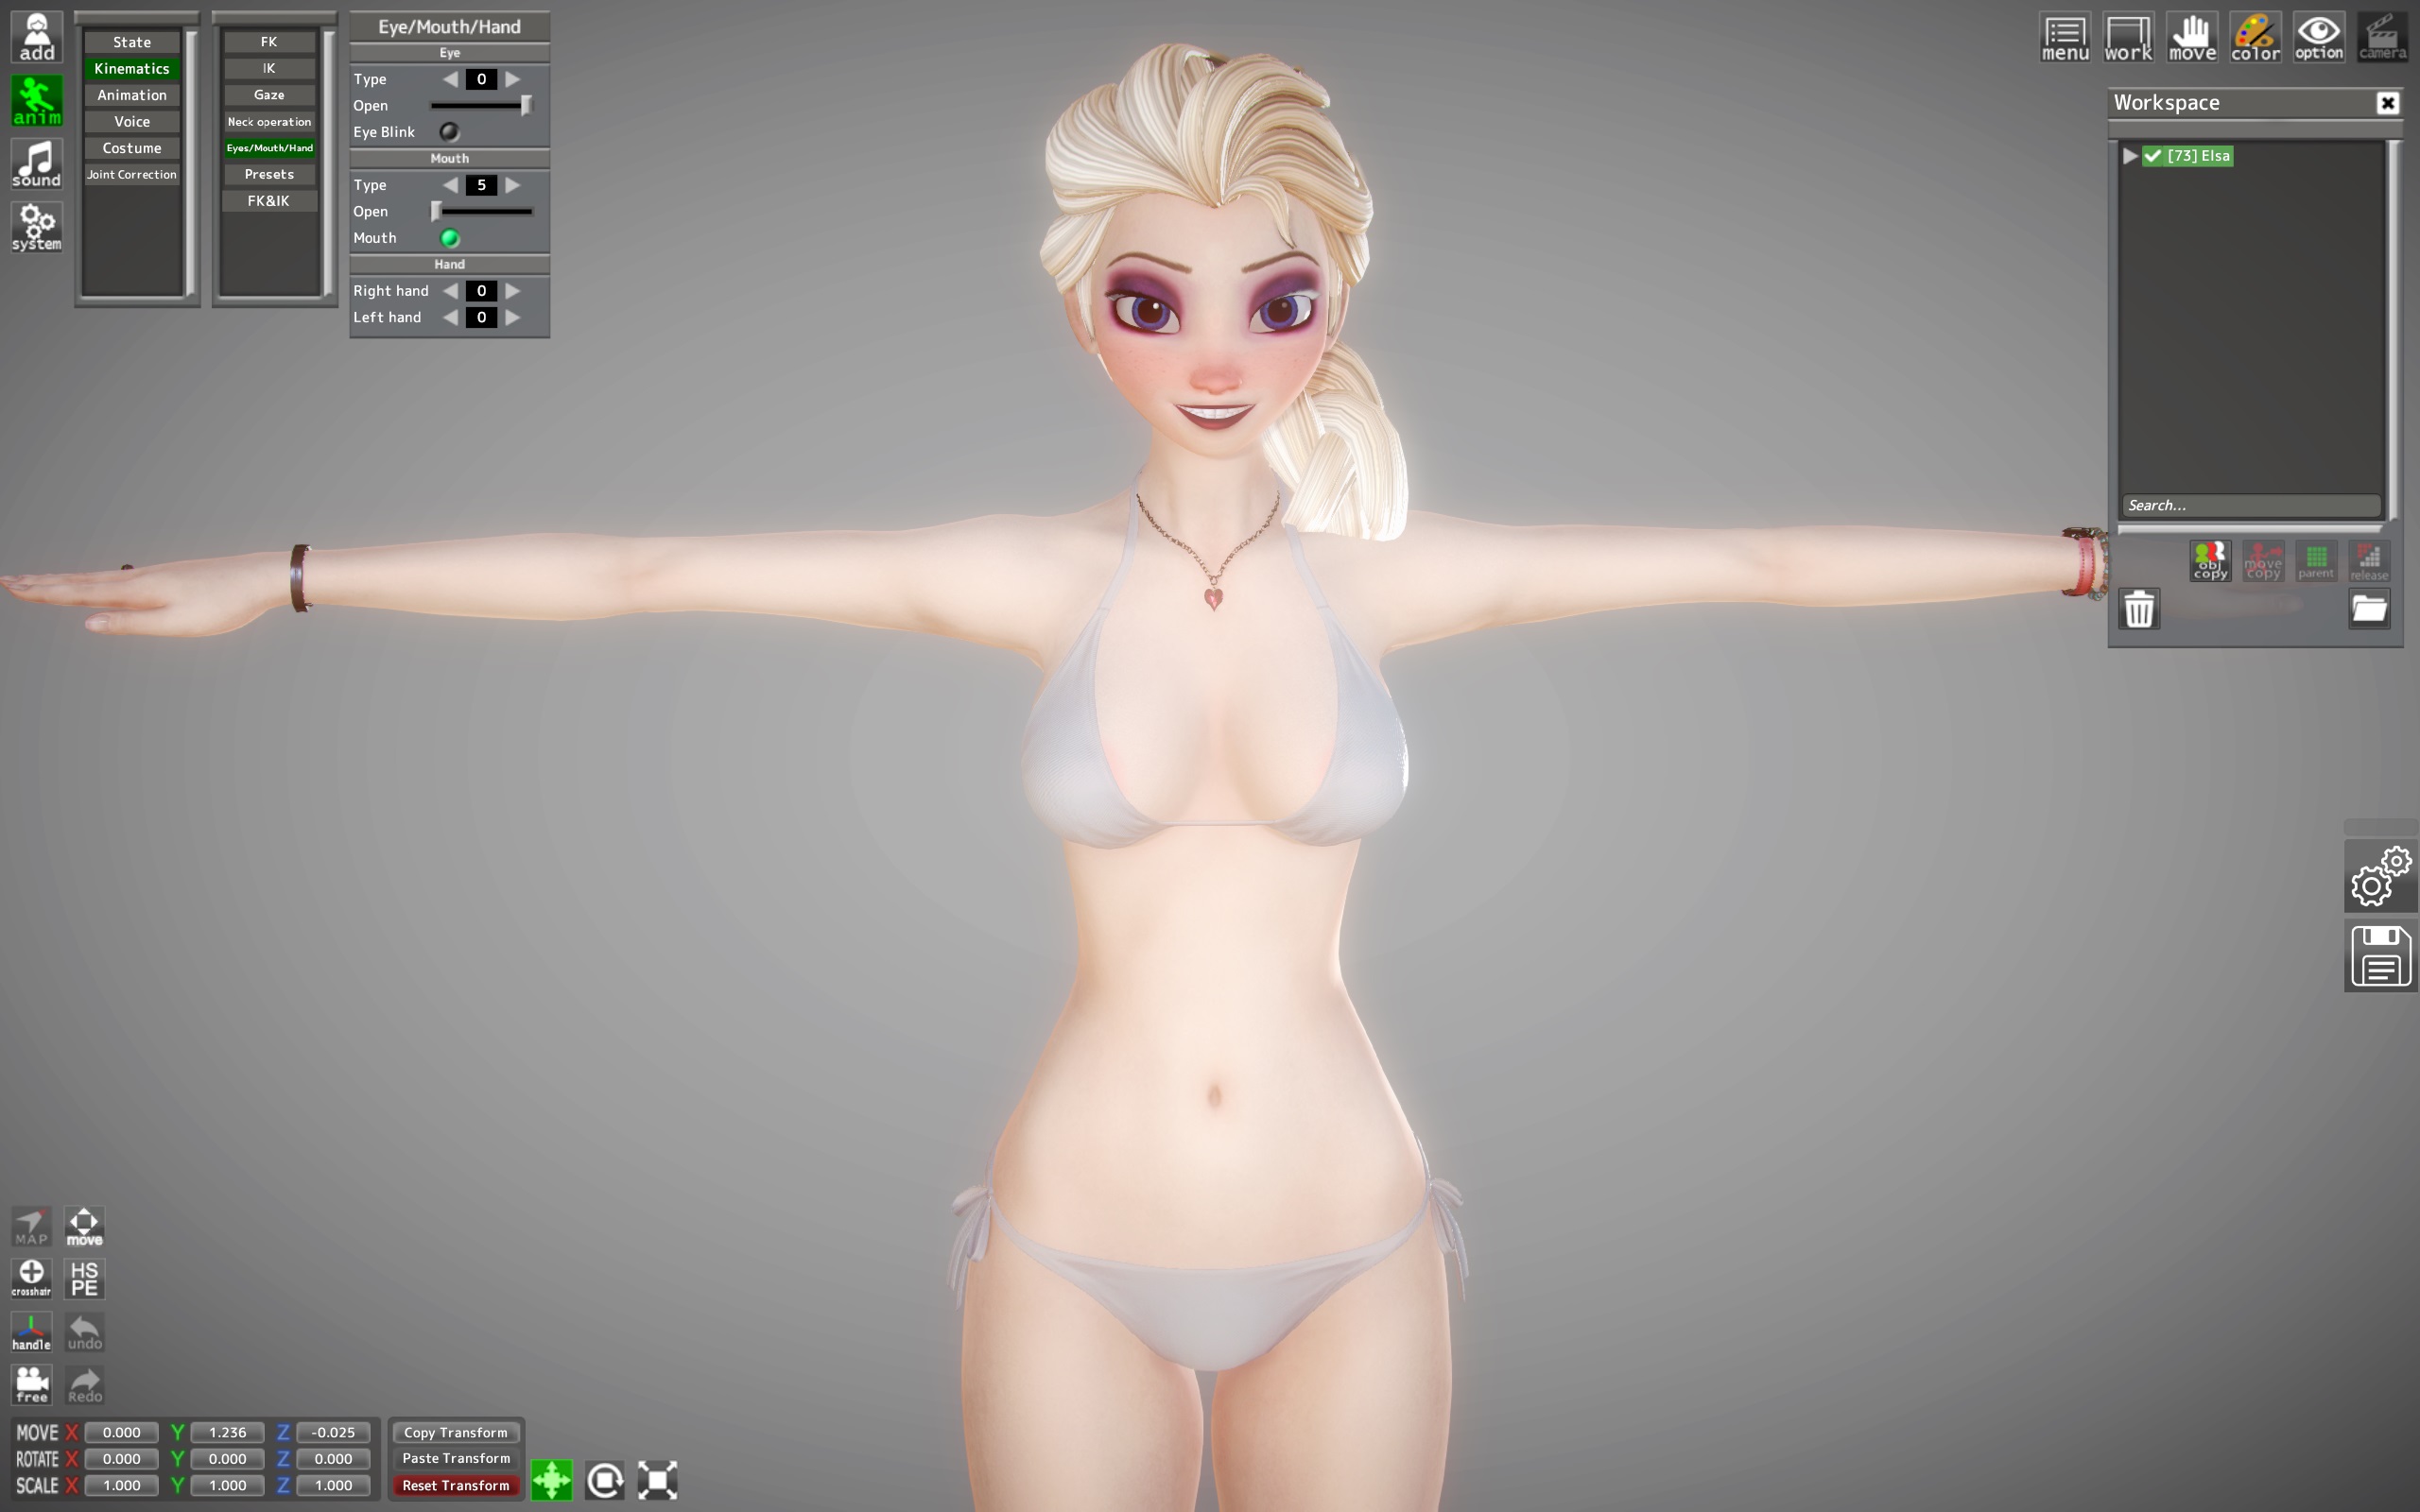Open the sound panel
The height and width of the screenshot is (1512, 2420).
(37, 163)
